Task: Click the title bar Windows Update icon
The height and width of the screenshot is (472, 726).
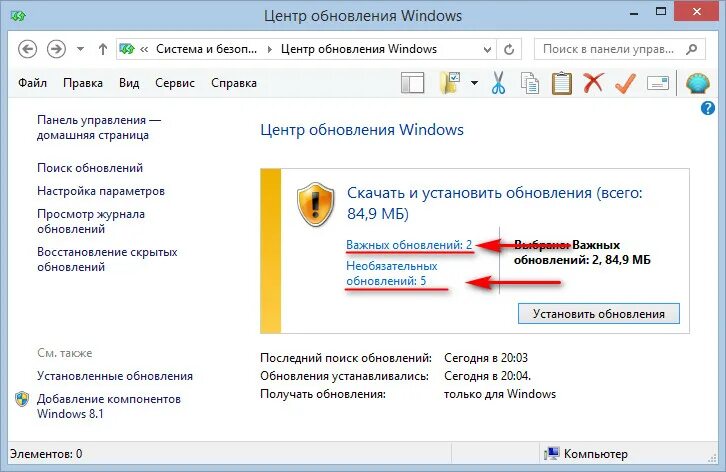Action: (19, 16)
